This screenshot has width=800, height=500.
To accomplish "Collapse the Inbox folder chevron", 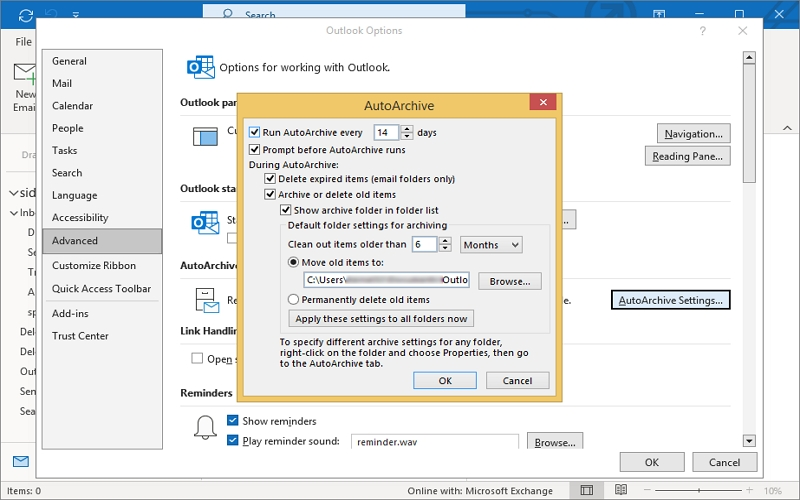I will tap(14, 213).
